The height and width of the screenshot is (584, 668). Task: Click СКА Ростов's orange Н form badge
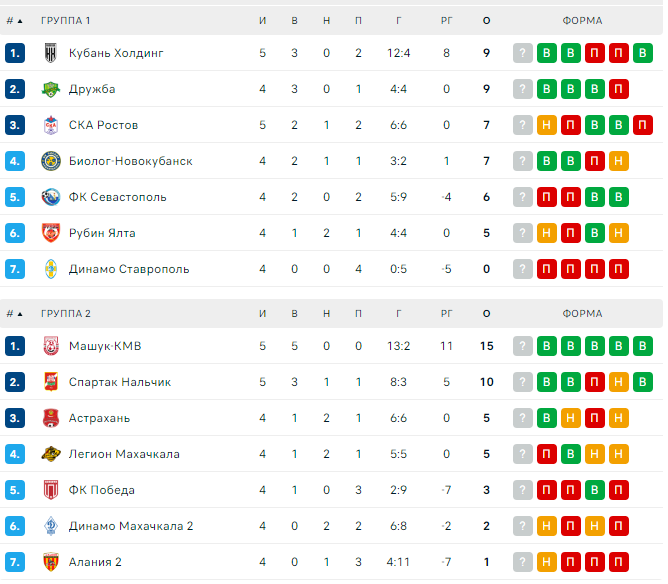(547, 125)
